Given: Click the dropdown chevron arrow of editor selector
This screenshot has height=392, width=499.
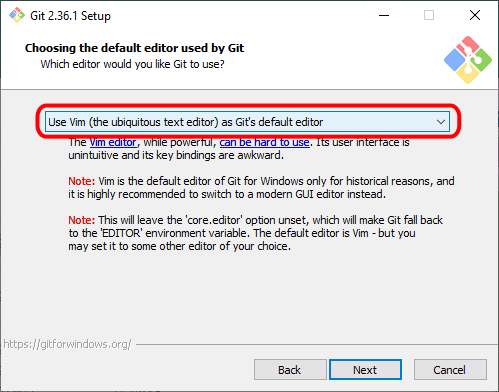Looking at the screenshot, I should click(x=441, y=122).
